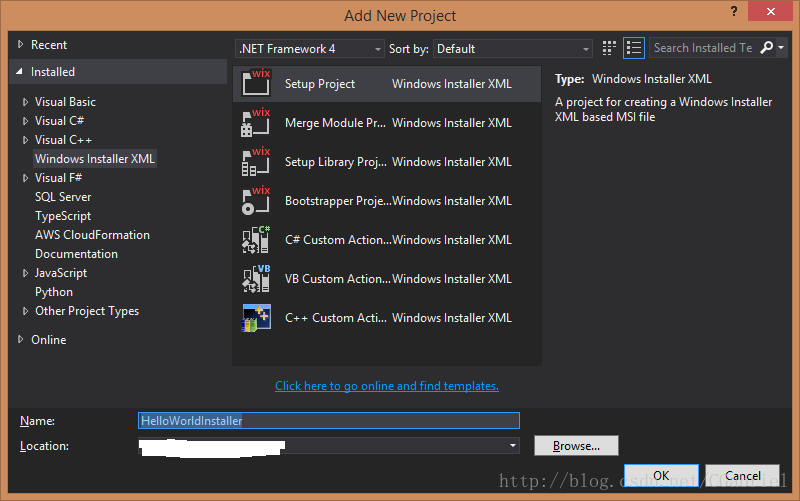Open the help question mark button
The width and height of the screenshot is (800, 501).
click(734, 11)
